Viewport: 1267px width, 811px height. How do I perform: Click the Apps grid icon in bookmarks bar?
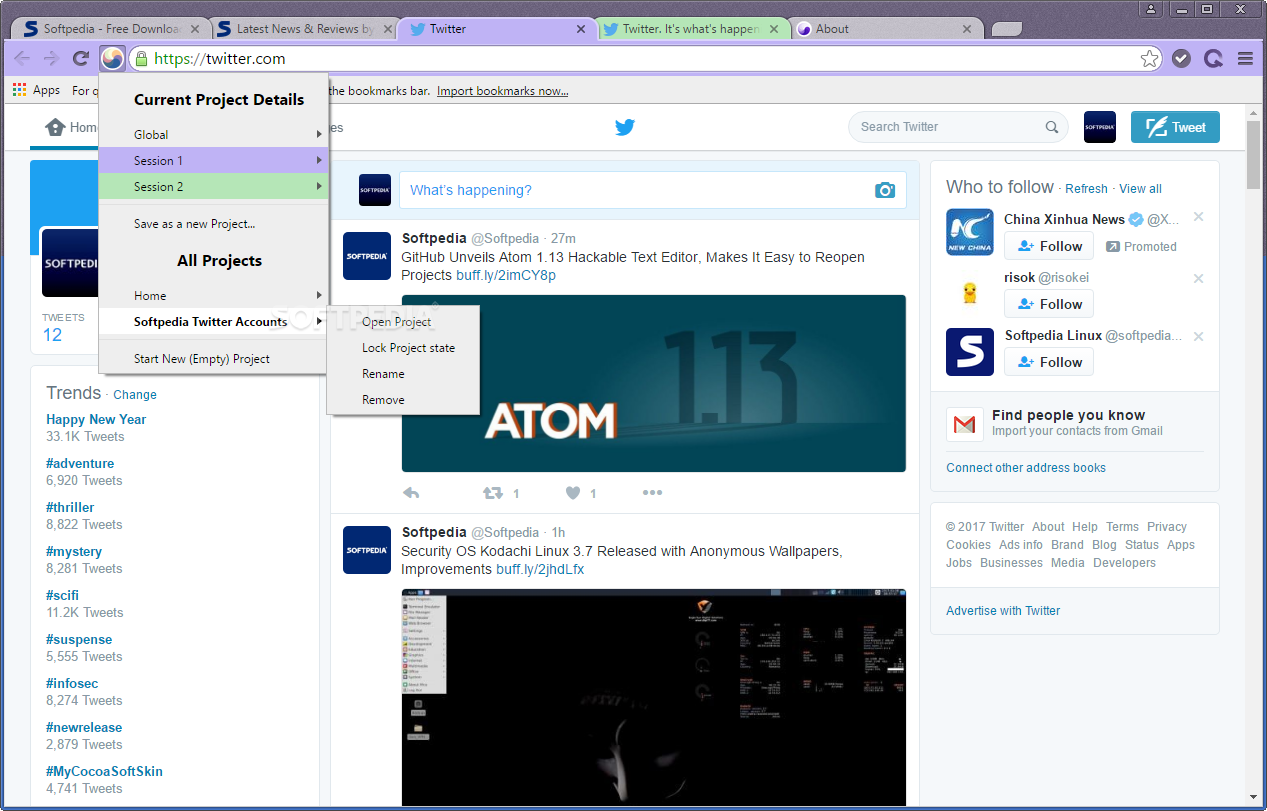[x=19, y=90]
